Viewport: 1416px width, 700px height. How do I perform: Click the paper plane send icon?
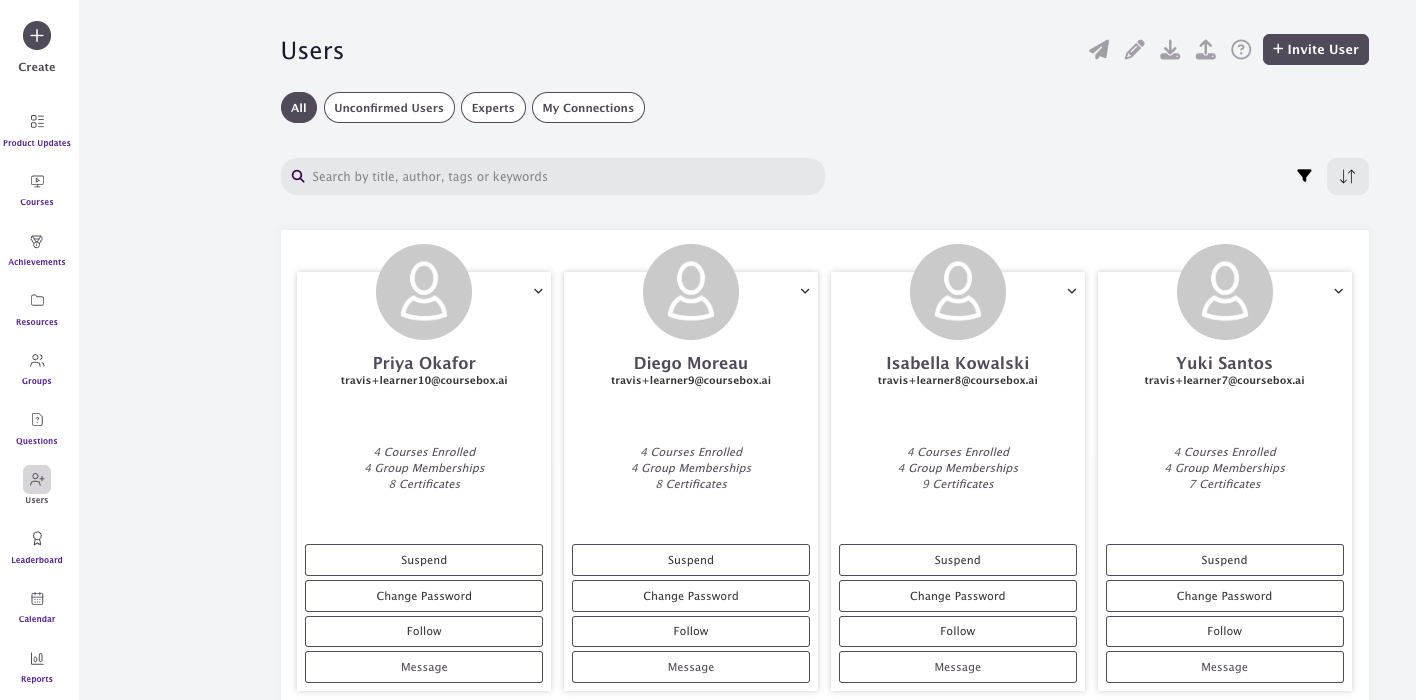coord(1099,50)
